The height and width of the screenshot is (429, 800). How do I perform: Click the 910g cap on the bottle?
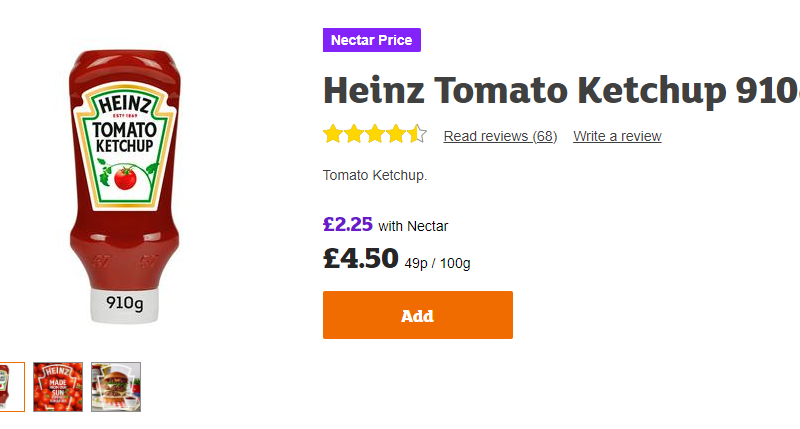[x=125, y=303]
